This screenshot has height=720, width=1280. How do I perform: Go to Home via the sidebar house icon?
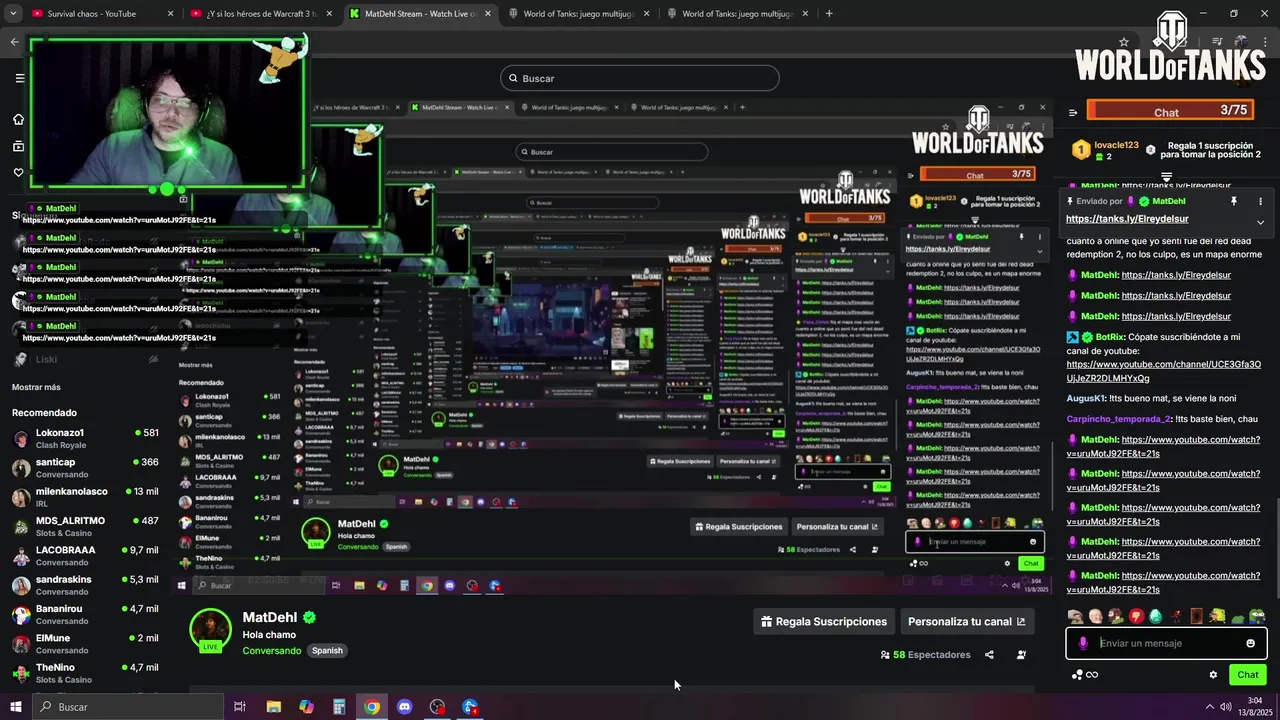tap(18, 120)
